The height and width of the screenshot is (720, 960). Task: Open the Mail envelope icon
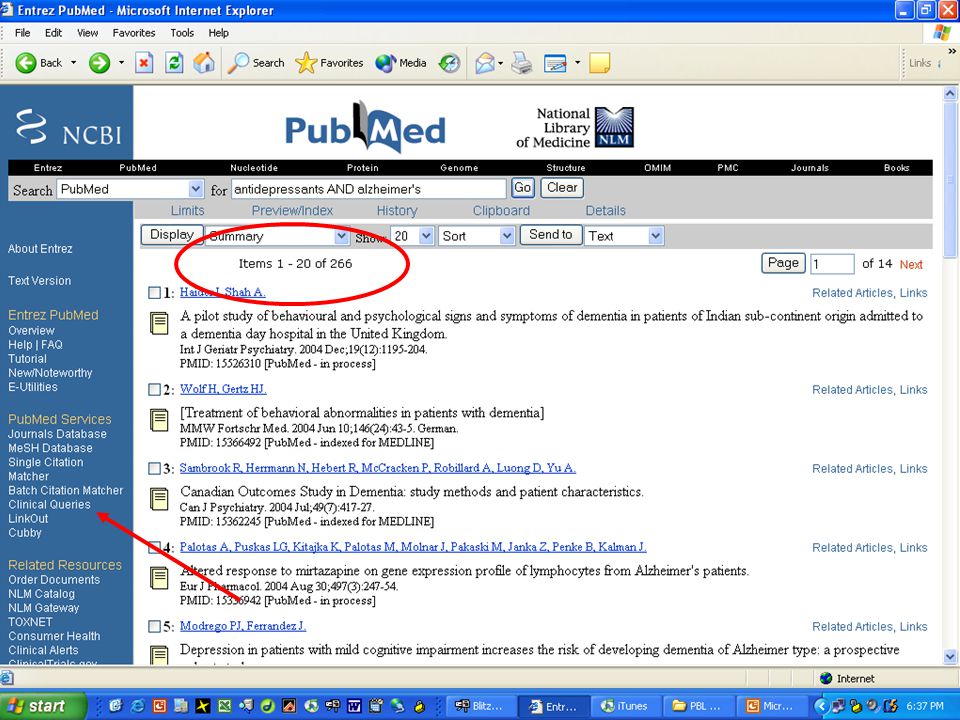[485, 62]
